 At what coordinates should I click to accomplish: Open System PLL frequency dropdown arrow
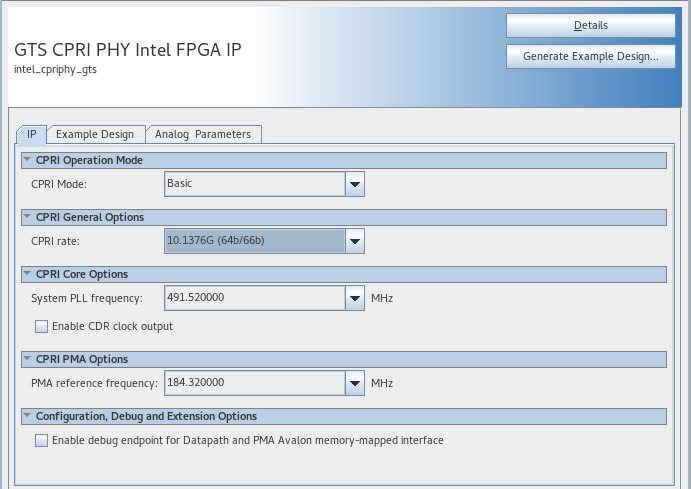[x=354, y=298]
